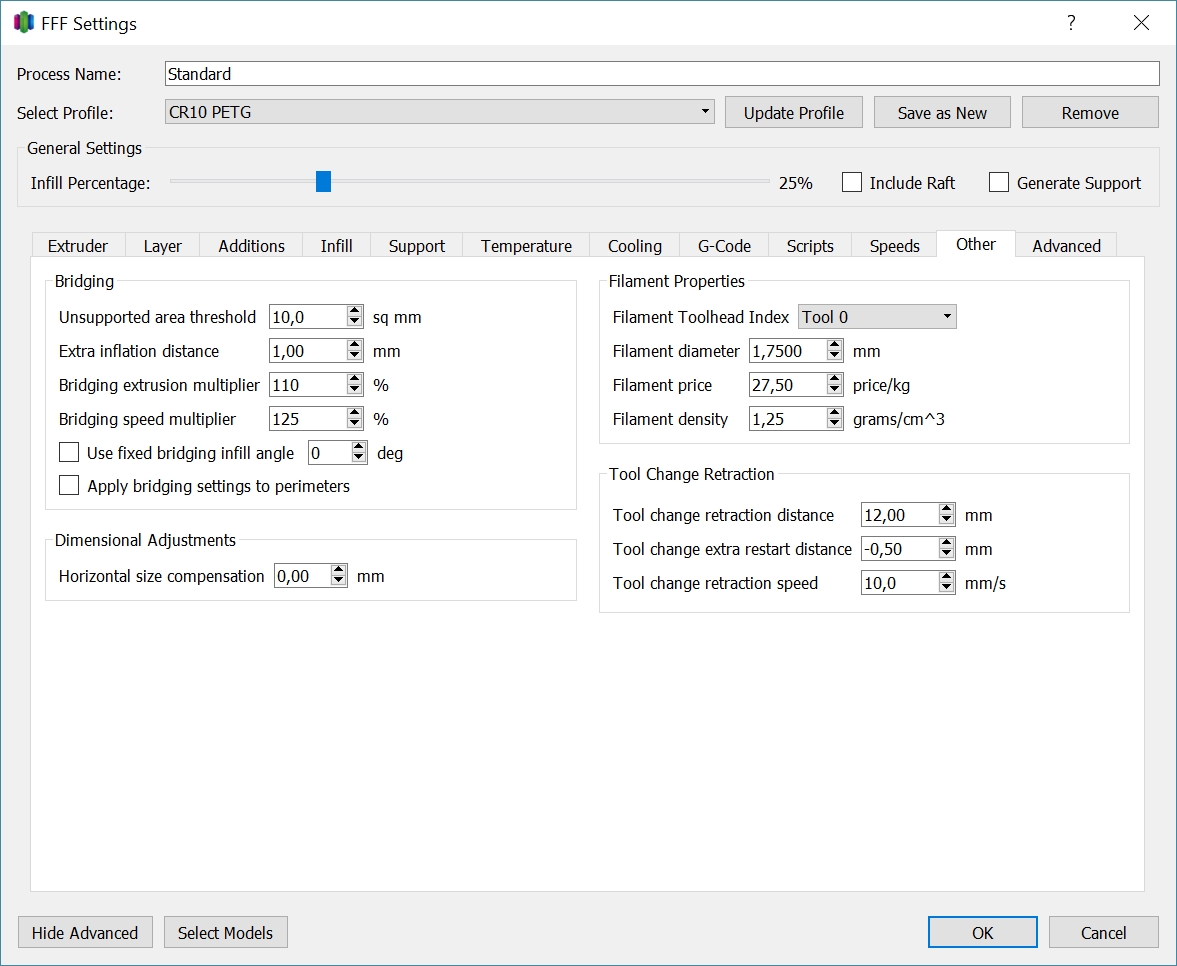This screenshot has width=1177, height=966.
Task: Check Apply bridging settings to perimeters
Action: [69, 485]
